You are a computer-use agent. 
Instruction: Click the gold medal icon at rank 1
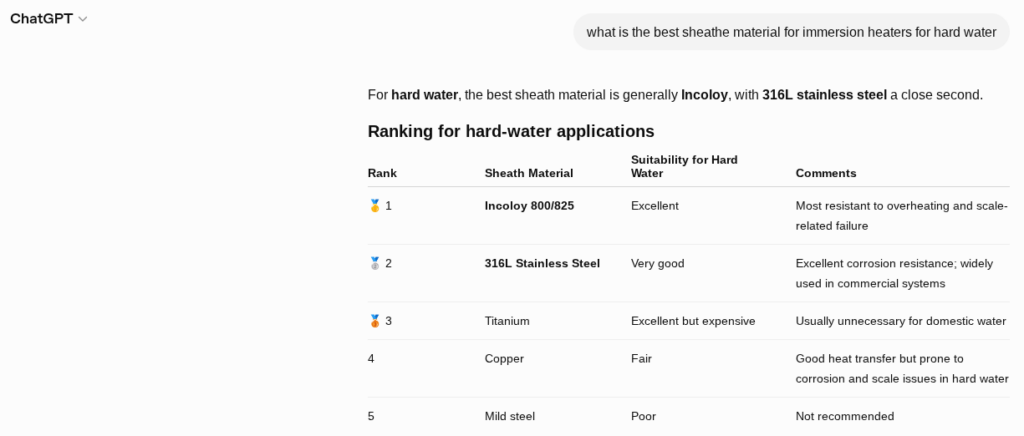[375, 206]
